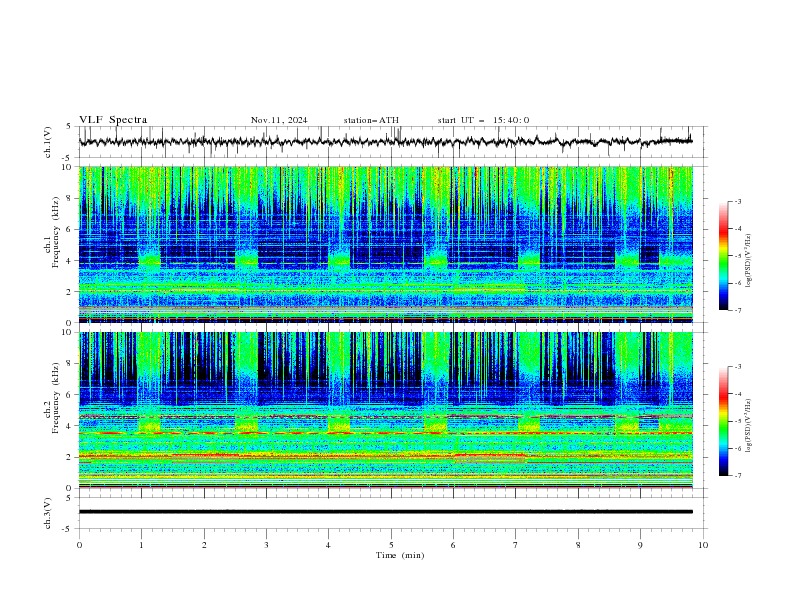The image size is (792, 612).
Task: Click the time axis tick label "3"
Action: tap(266, 545)
